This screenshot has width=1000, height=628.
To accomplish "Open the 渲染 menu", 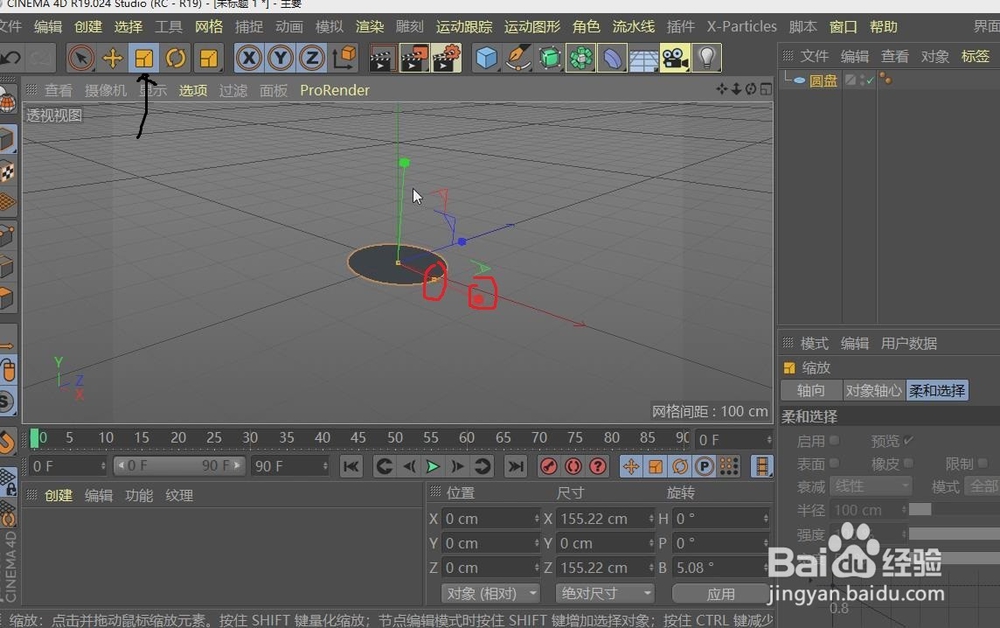I will (x=370, y=27).
